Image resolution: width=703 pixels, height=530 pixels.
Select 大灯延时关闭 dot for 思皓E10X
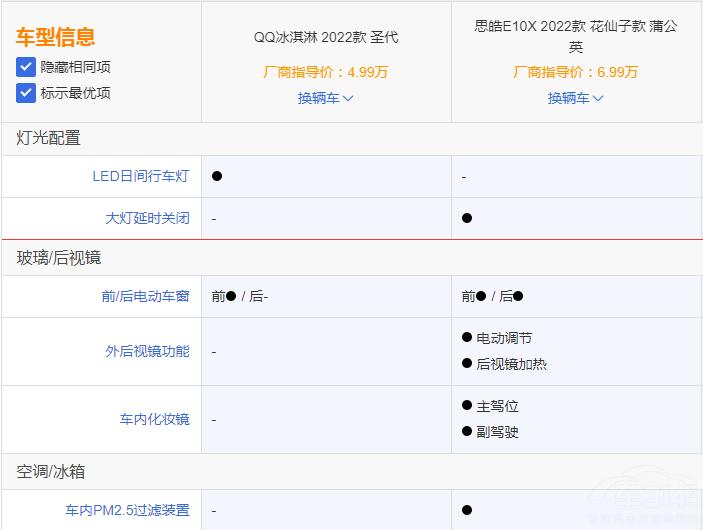[467, 218]
